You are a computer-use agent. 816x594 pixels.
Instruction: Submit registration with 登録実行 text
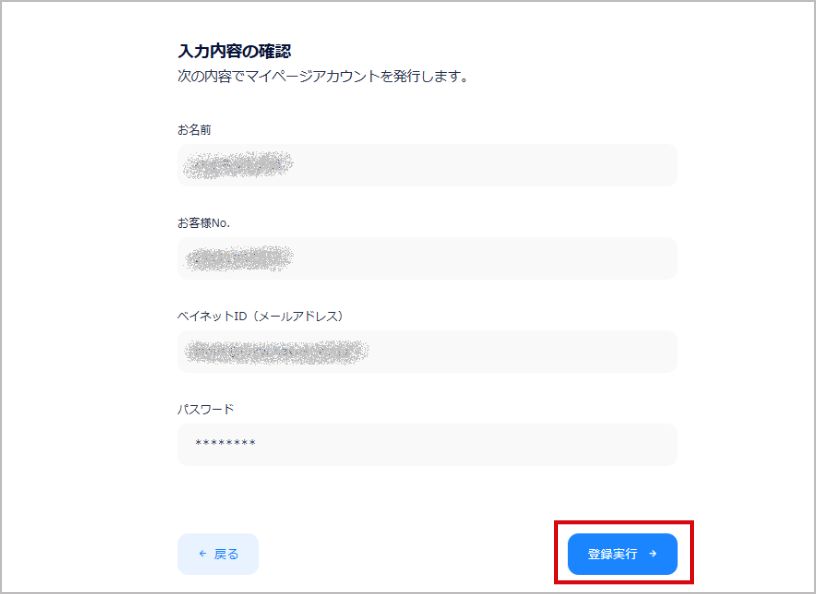(613, 554)
